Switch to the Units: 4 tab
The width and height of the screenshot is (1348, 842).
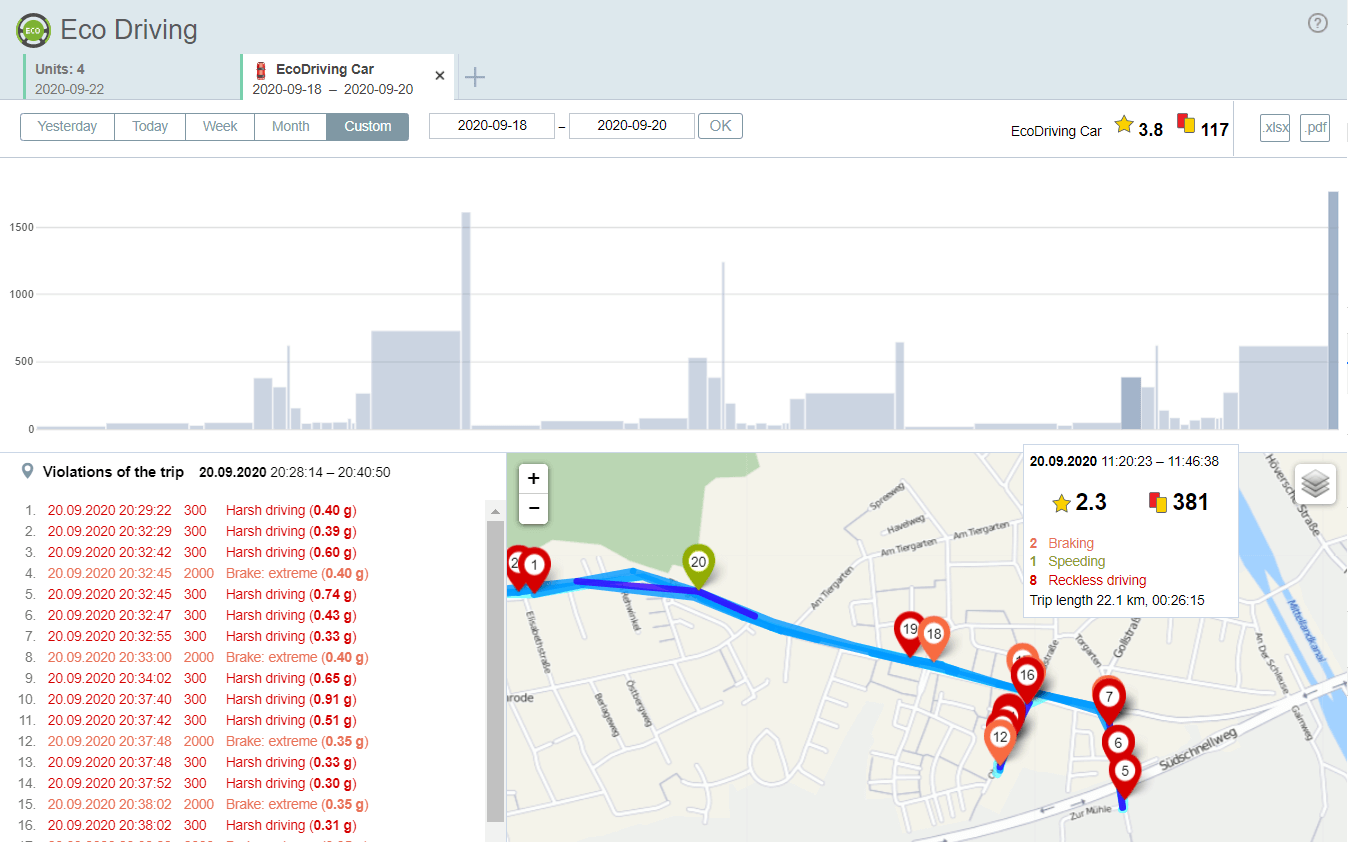(130, 78)
